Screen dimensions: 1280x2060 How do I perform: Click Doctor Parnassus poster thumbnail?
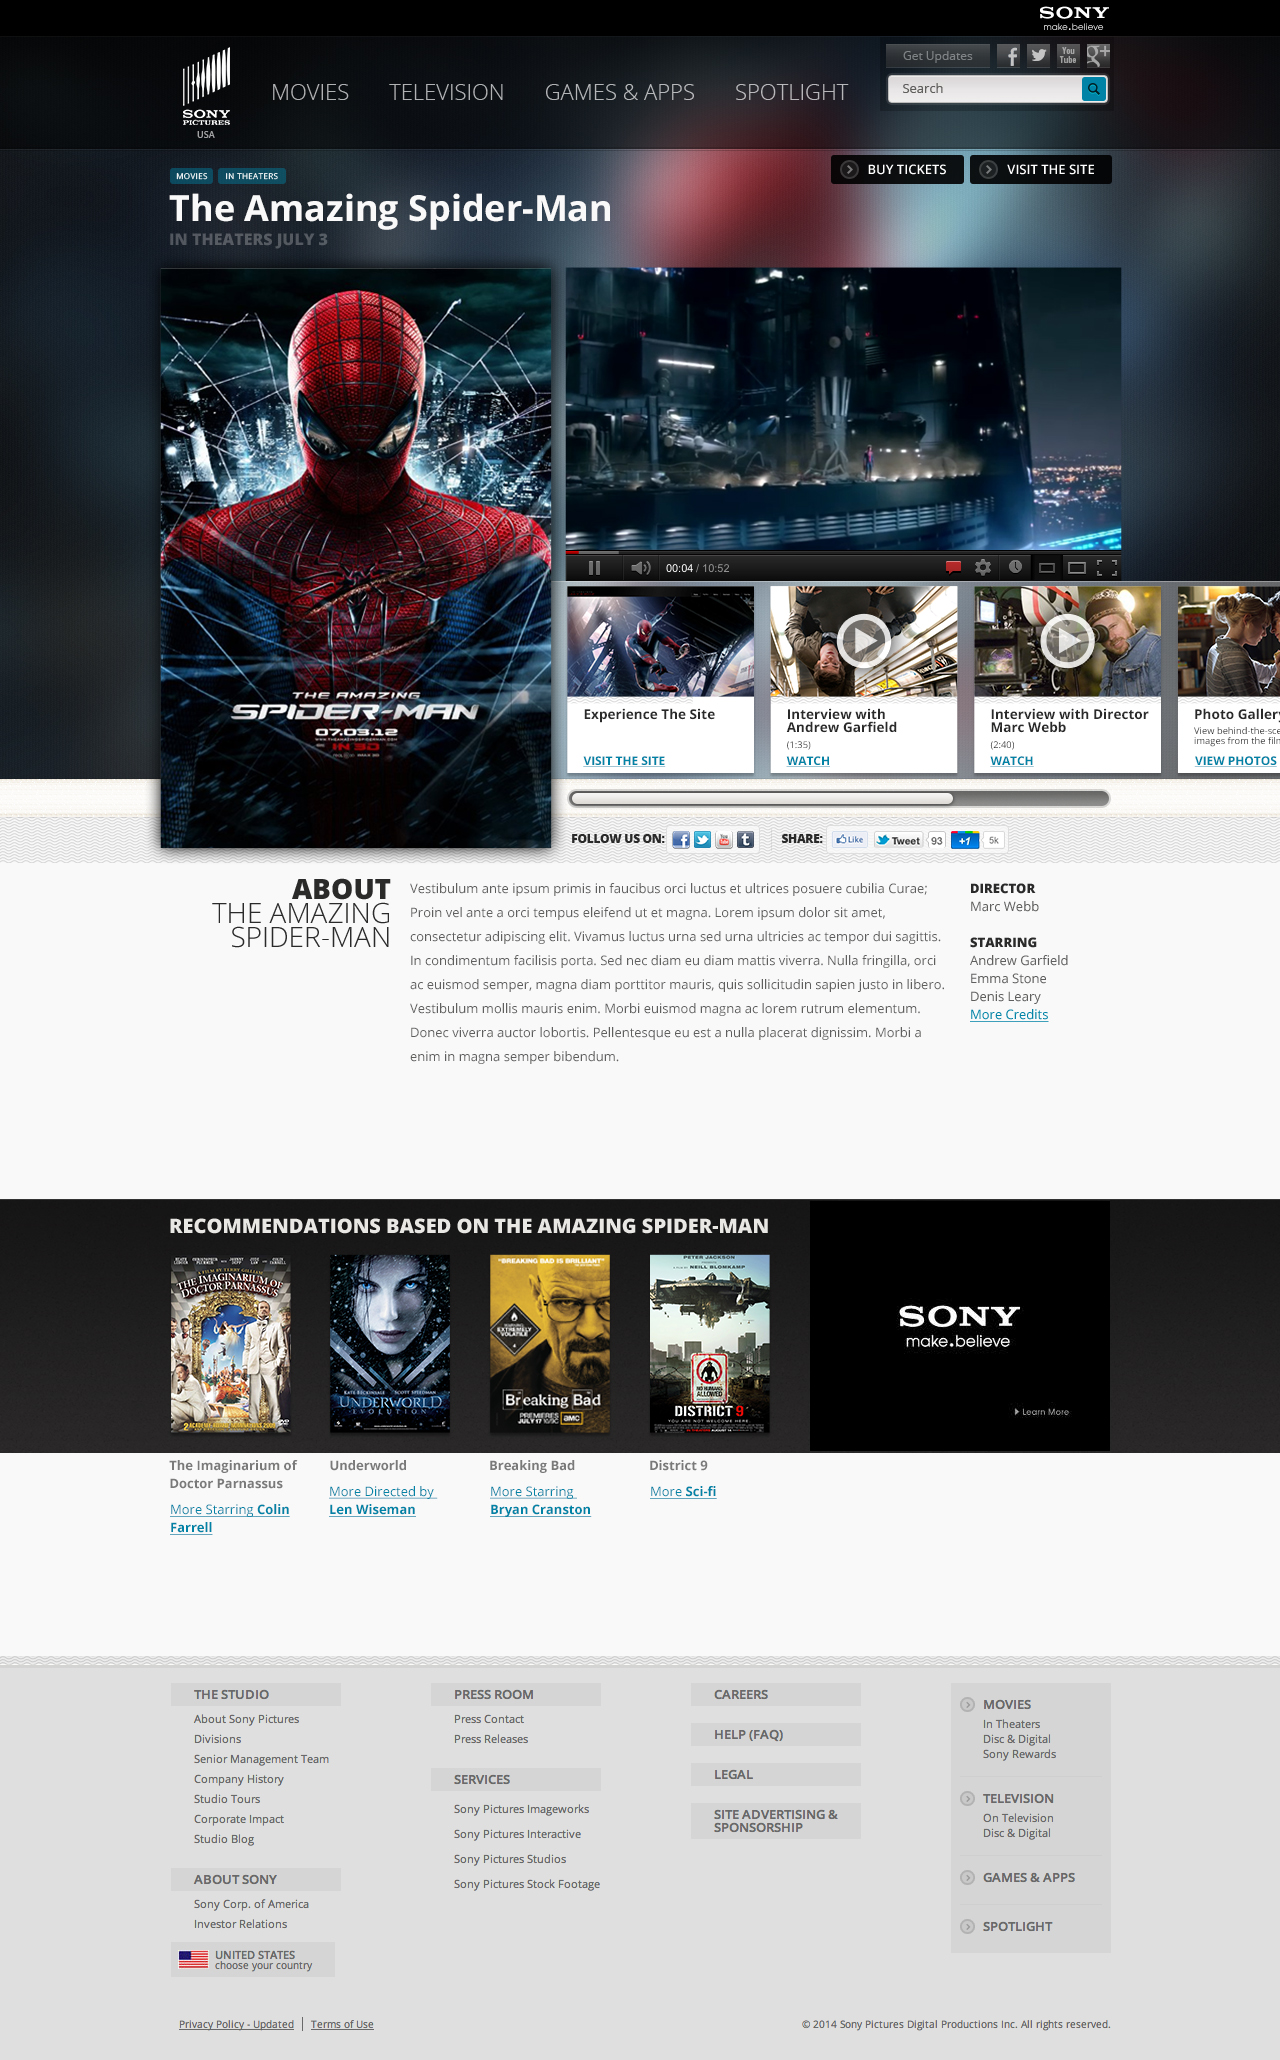[x=230, y=1344]
